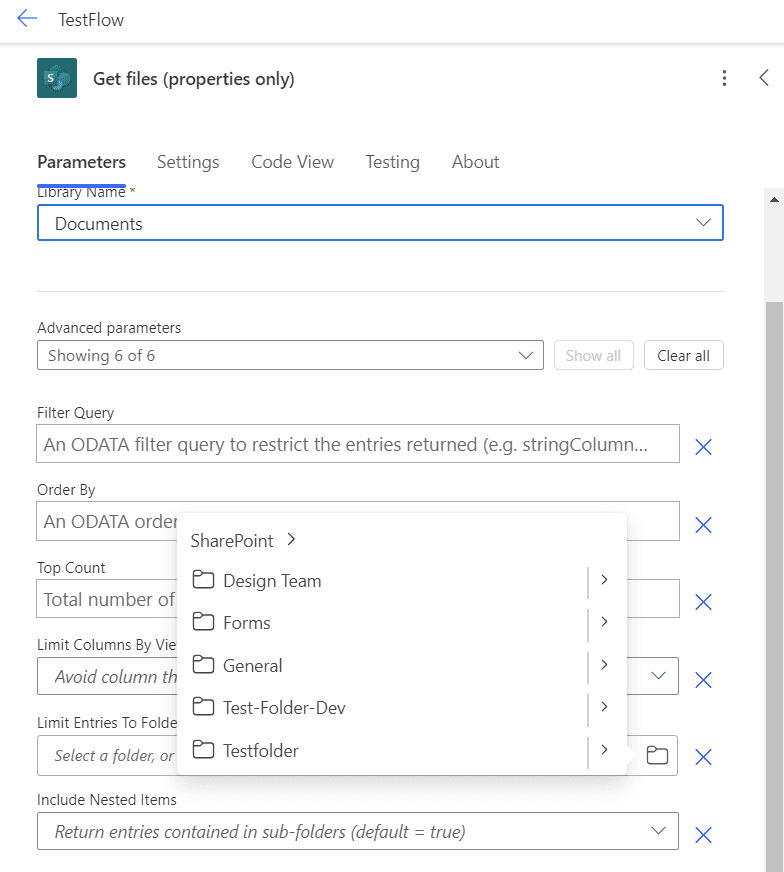Open the Showing 6 of 6 dropdown
This screenshot has height=872, width=784.
click(x=290, y=355)
